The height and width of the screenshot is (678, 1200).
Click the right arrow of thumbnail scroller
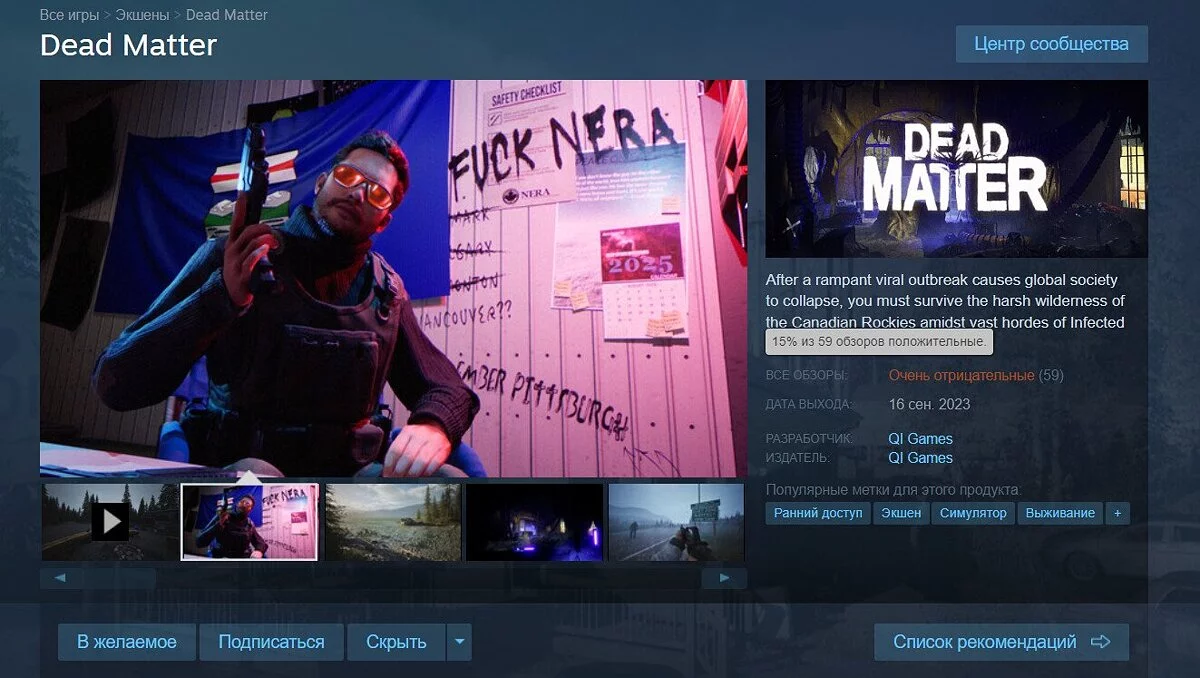tap(725, 578)
